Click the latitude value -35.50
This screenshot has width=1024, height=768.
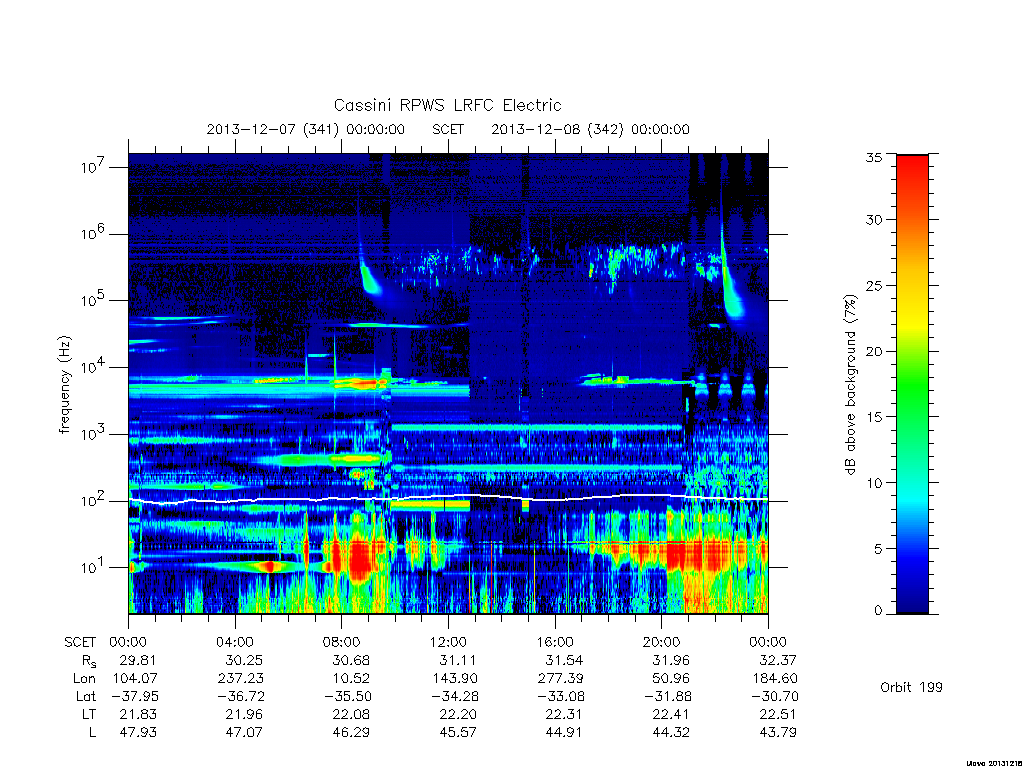pyautogui.click(x=348, y=696)
